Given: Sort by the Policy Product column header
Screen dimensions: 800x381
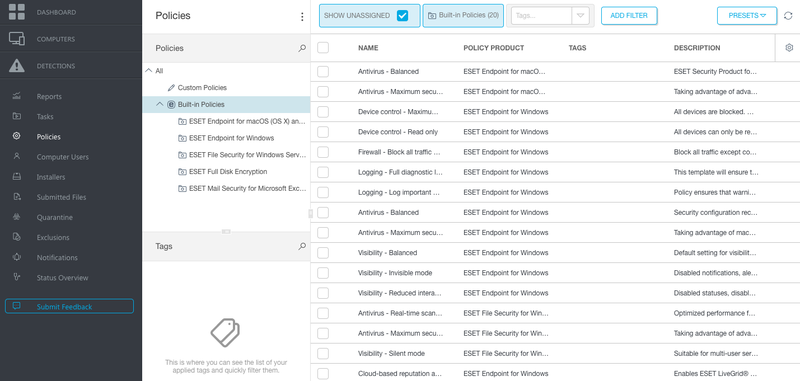Looking at the screenshot, I should [x=493, y=48].
